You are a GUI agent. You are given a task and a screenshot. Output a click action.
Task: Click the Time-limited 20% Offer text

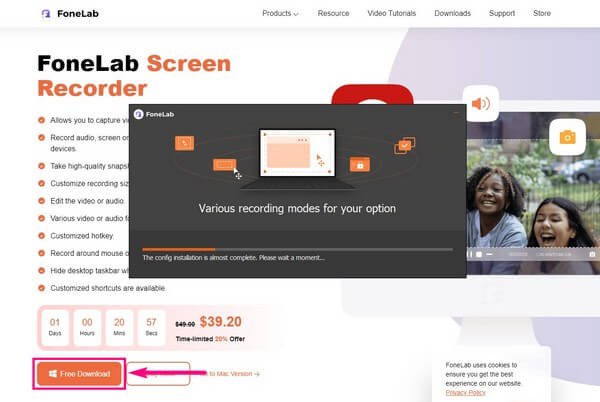point(210,339)
